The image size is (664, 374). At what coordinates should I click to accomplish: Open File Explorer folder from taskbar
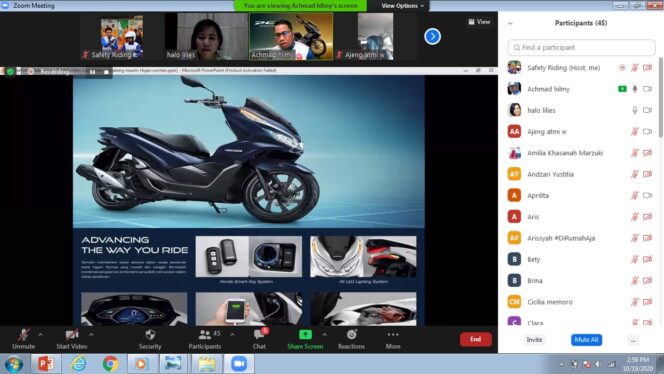tap(207, 364)
